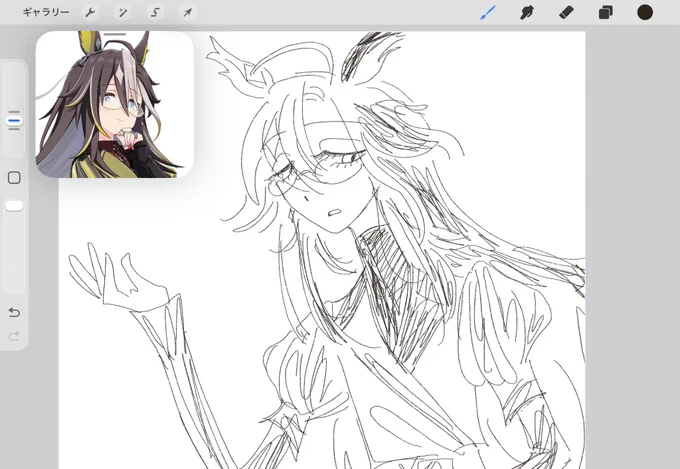Select the Eraser tool
Screen dimensions: 680x469
pos(566,12)
